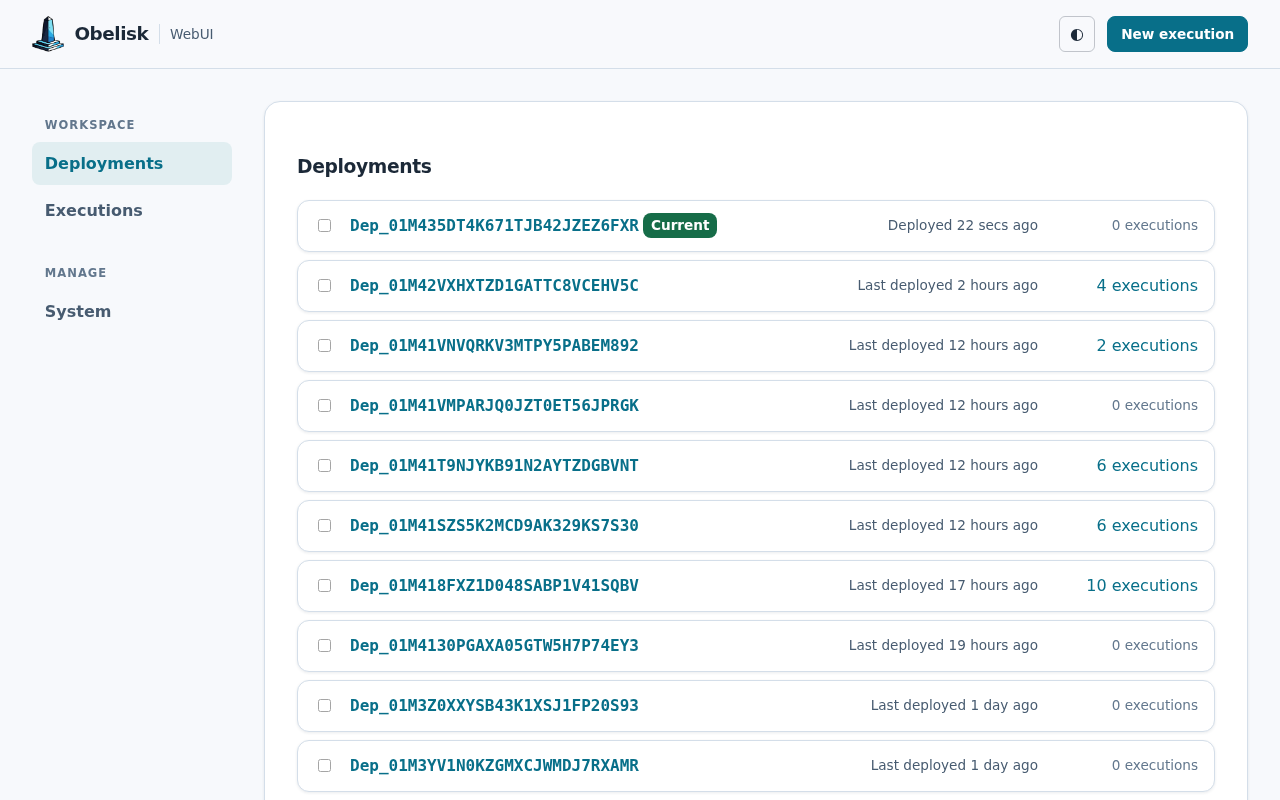1280x800 pixels.
Task: Check the box for Dep_01M435DT4K671TJB42JZEZ6FXR
Action: [x=324, y=225]
